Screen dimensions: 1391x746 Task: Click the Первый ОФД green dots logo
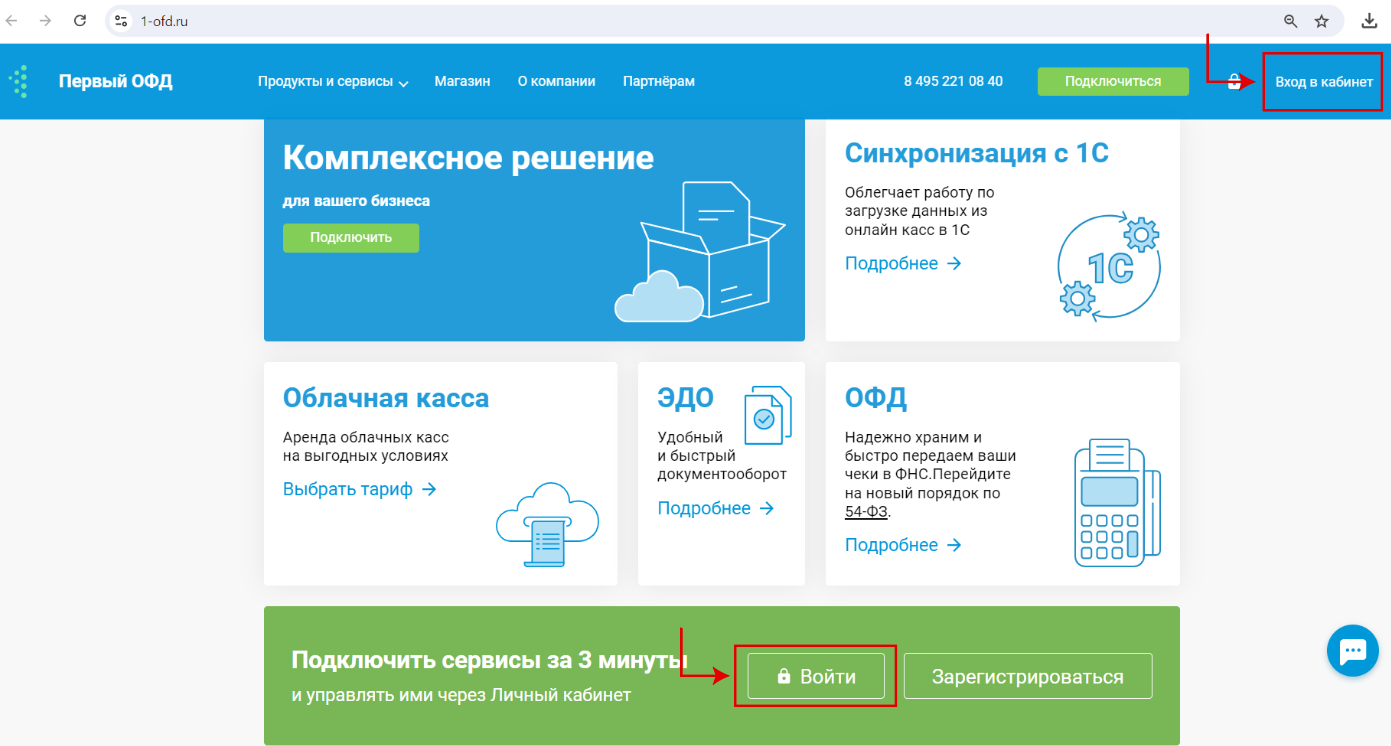pos(18,81)
